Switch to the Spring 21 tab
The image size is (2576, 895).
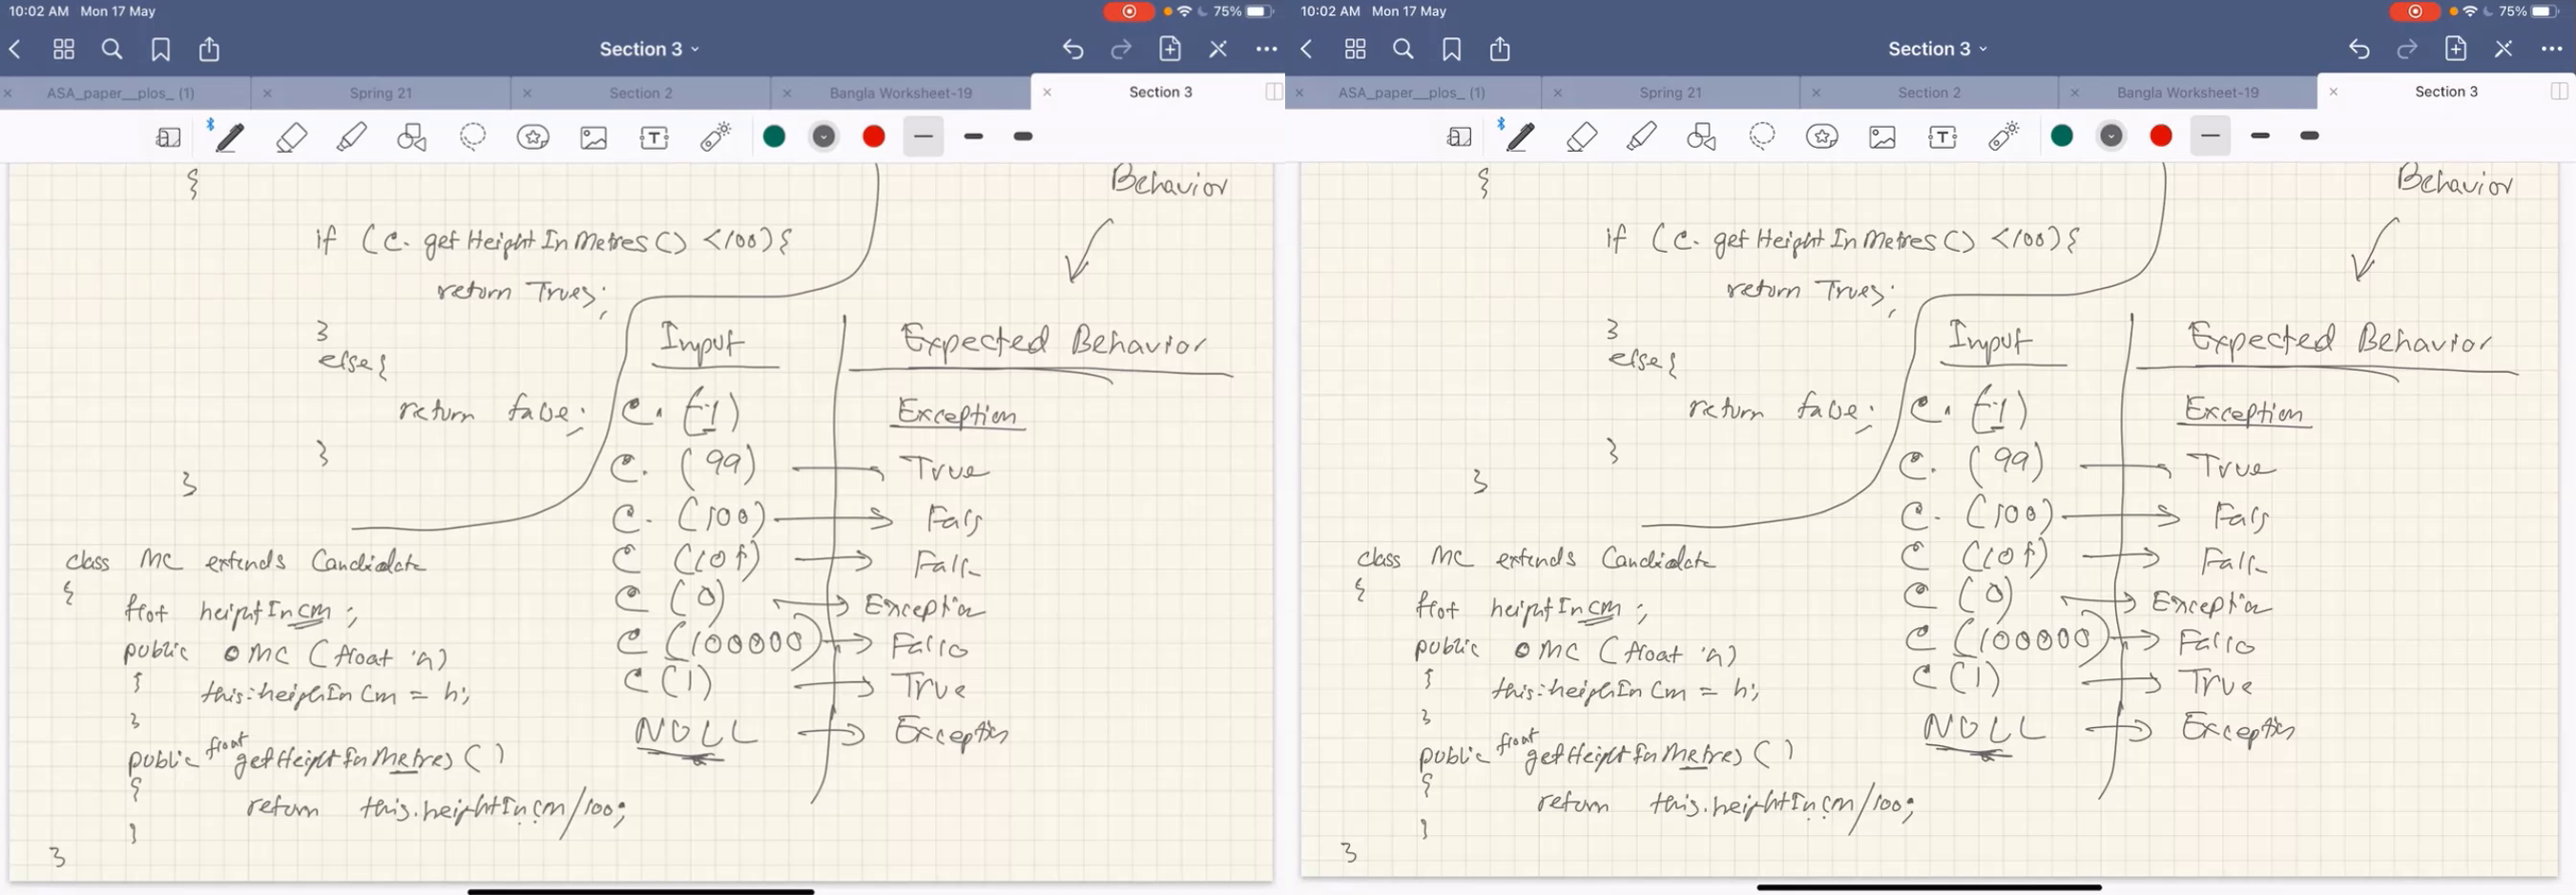382,92
